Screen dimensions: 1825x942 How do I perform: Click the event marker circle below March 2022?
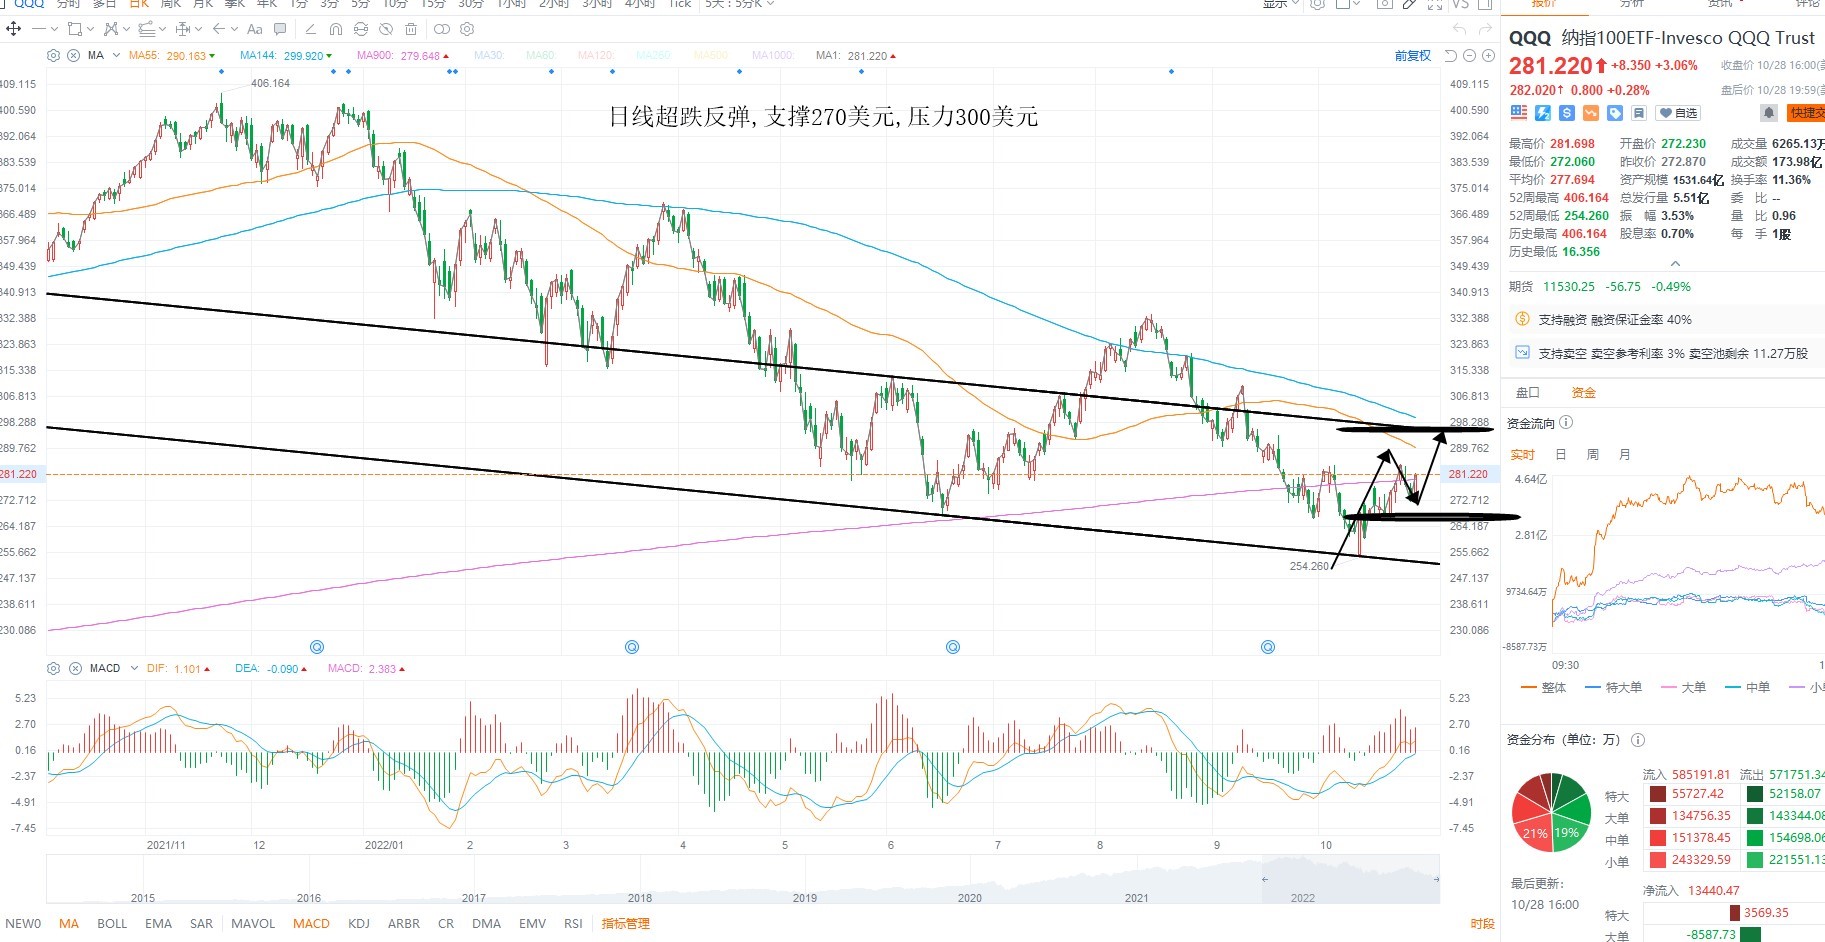coord(632,647)
